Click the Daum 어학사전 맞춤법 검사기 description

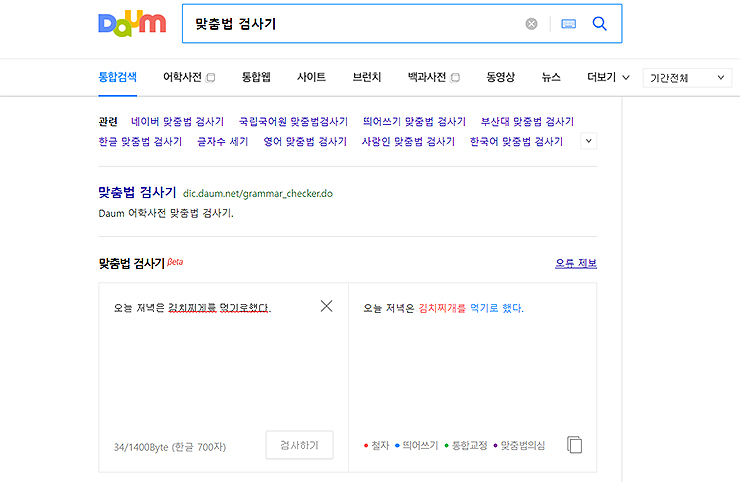166,213
